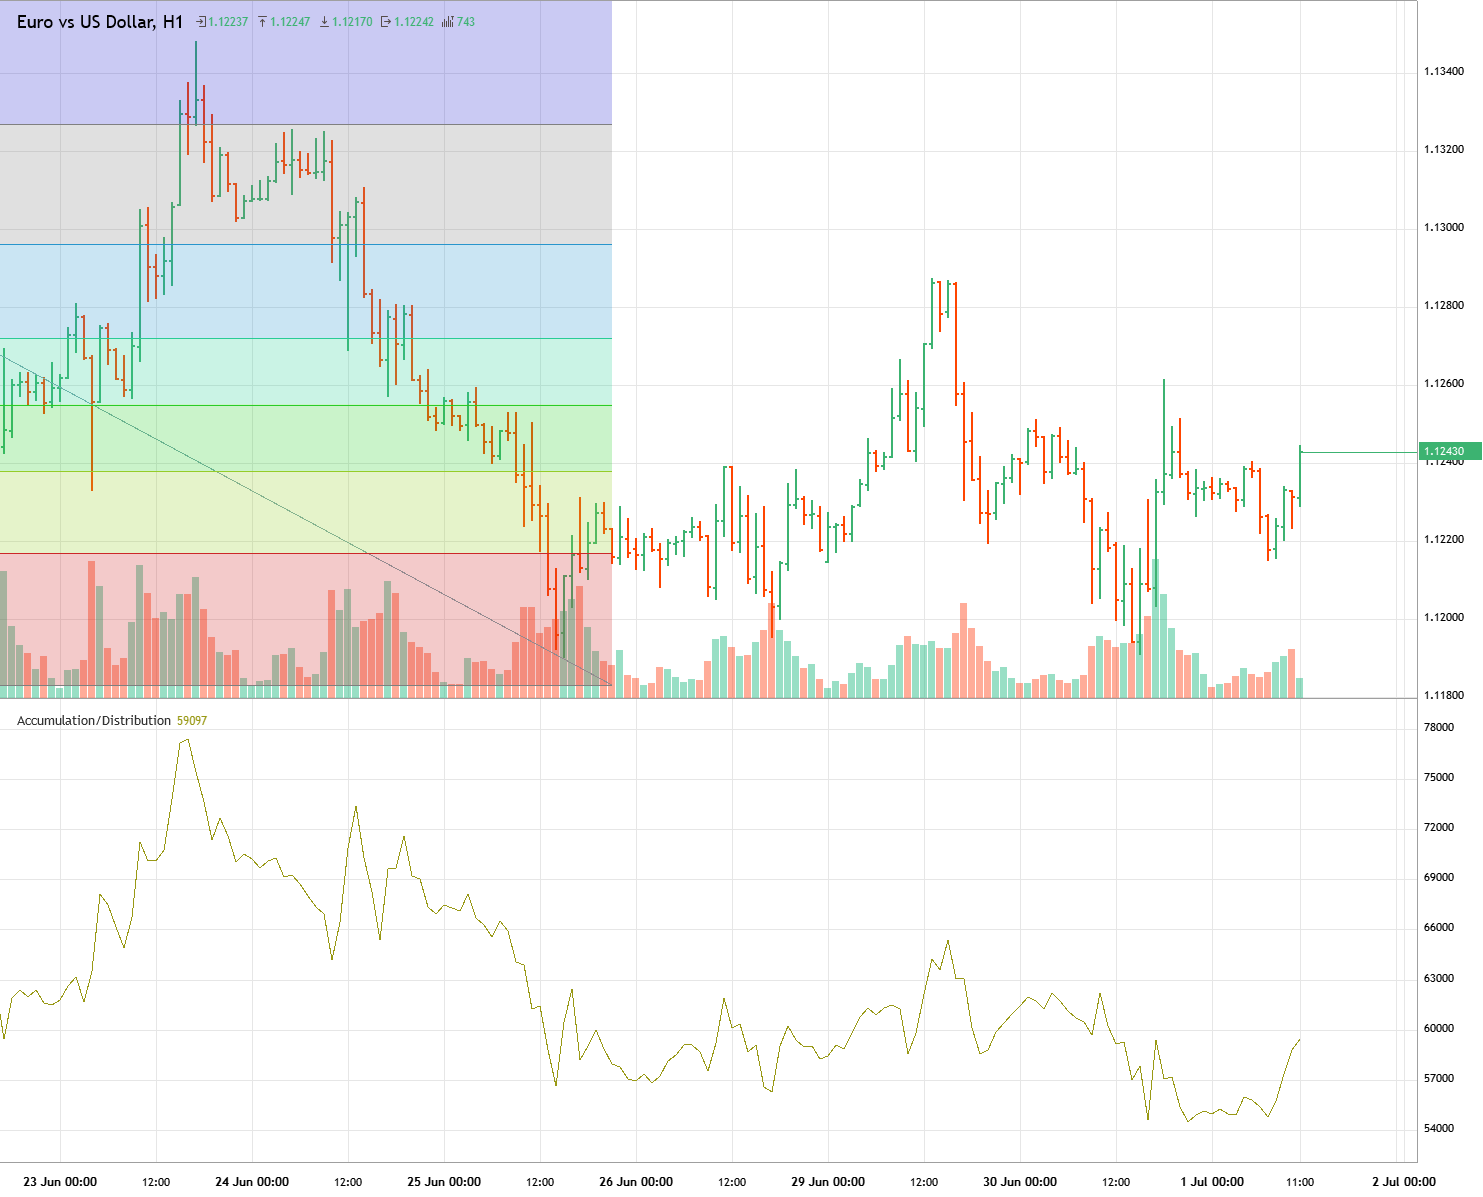Click the 24 Jun 00:00 time label

click(x=252, y=1182)
